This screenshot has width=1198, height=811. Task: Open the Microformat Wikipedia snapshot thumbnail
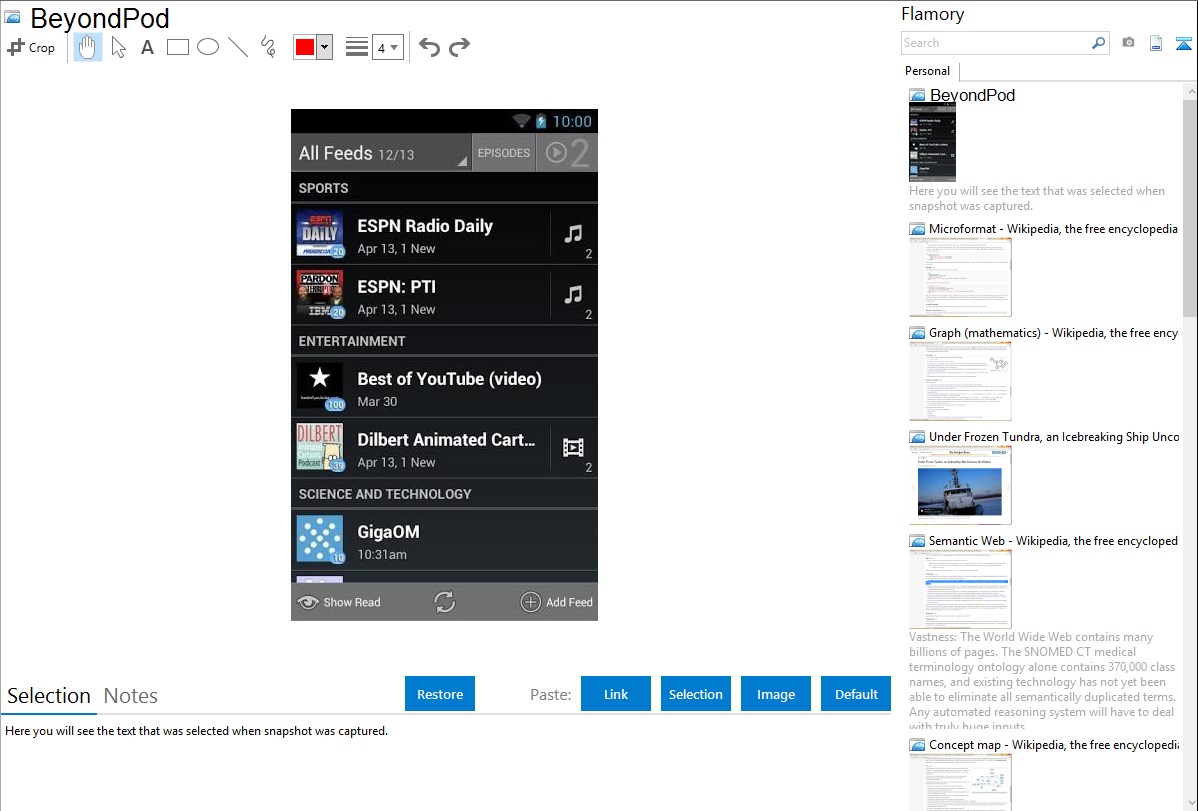pos(960,277)
